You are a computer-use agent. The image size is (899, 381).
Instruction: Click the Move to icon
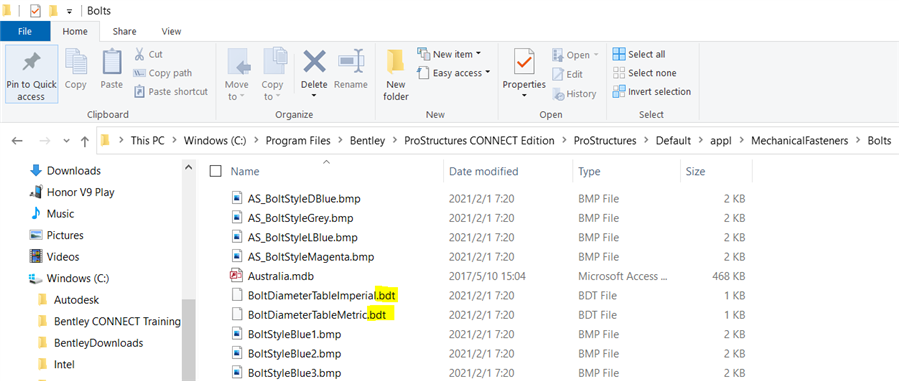[x=239, y=62]
